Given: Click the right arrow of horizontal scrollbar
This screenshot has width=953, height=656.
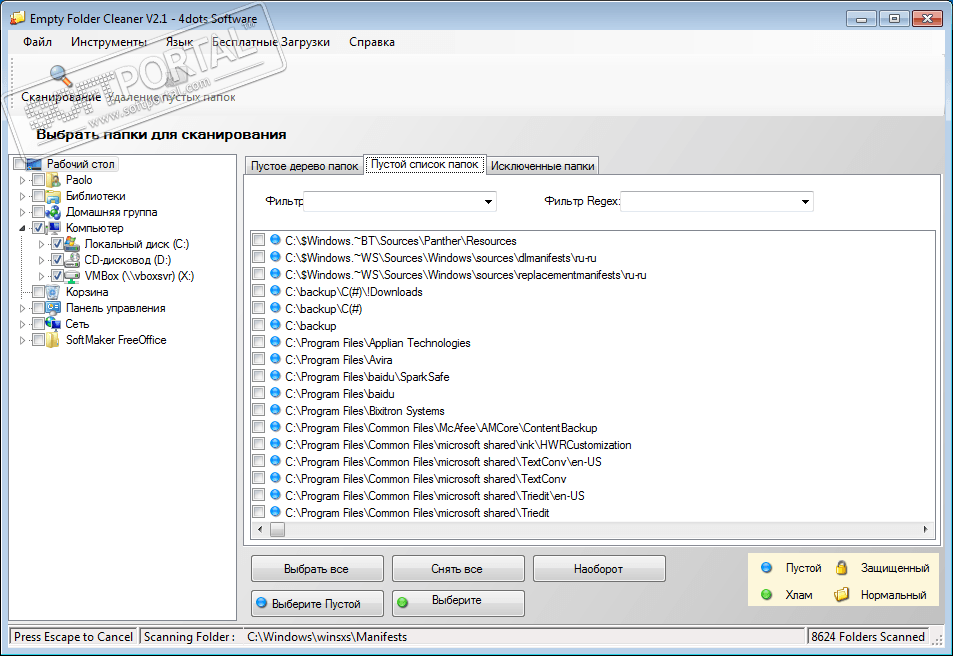Looking at the screenshot, I should click(925, 530).
